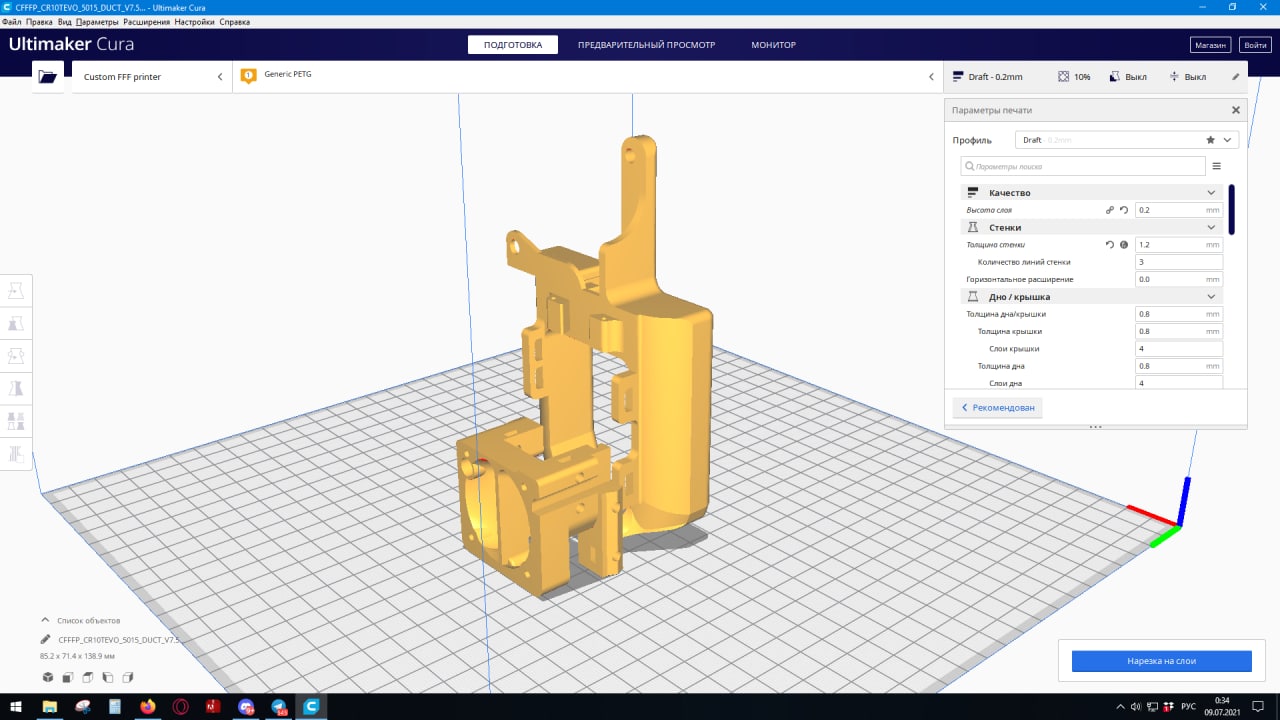Switch to front view cube icon
1280x720 pixels.
(x=67, y=677)
